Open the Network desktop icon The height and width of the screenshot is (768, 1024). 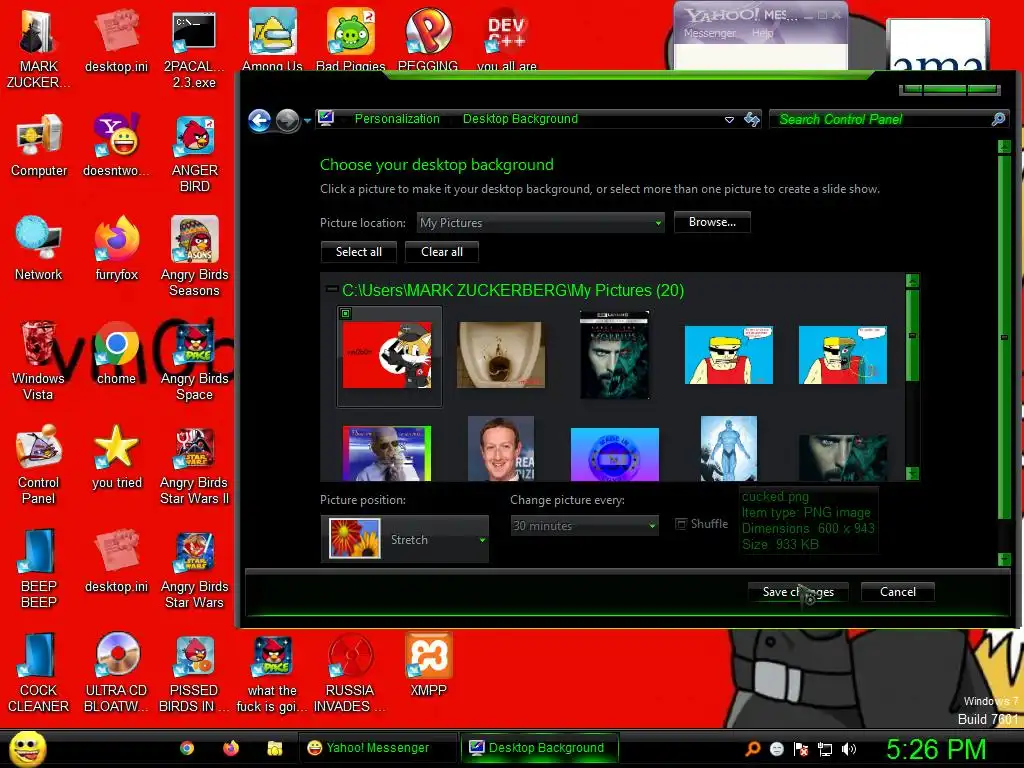39,248
